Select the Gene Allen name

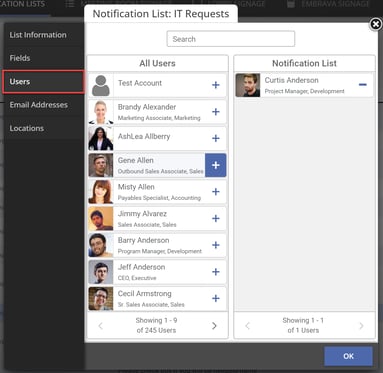coord(135,160)
